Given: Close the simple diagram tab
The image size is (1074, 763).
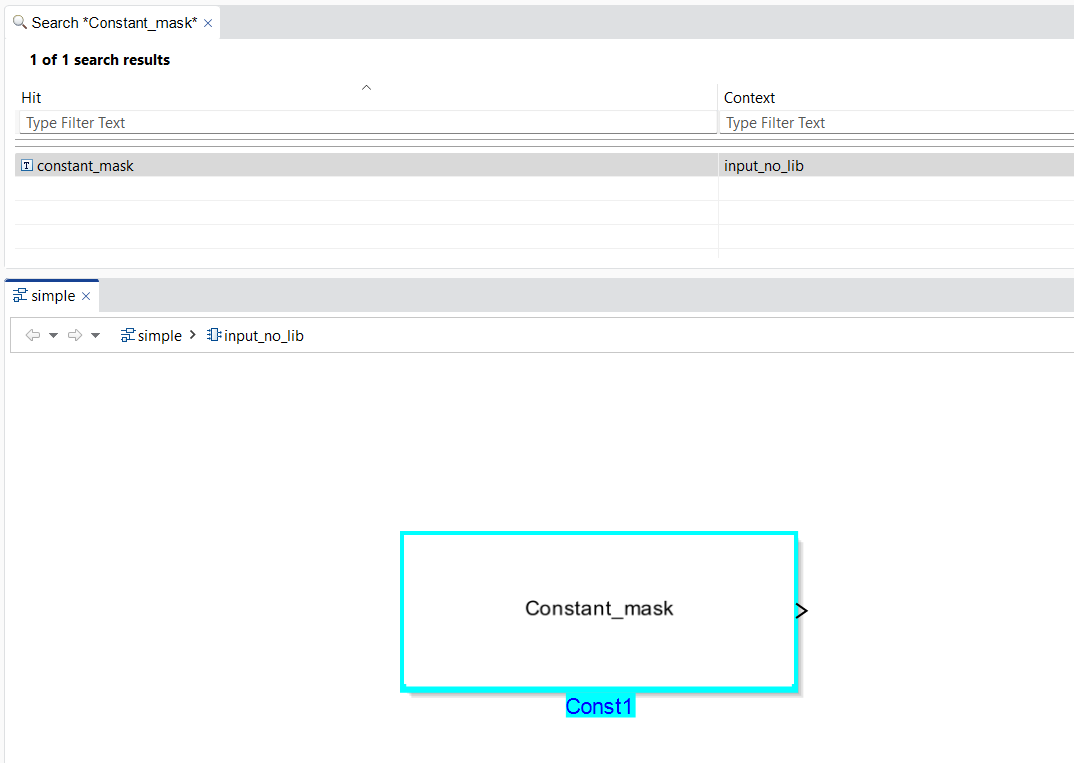Looking at the screenshot, I should (86, 296).
